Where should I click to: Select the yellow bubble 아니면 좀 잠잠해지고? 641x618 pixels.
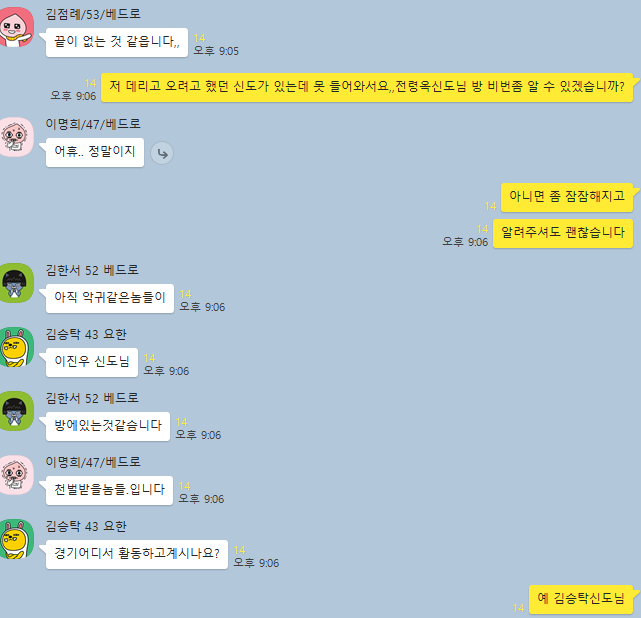[x=567, y=197]
